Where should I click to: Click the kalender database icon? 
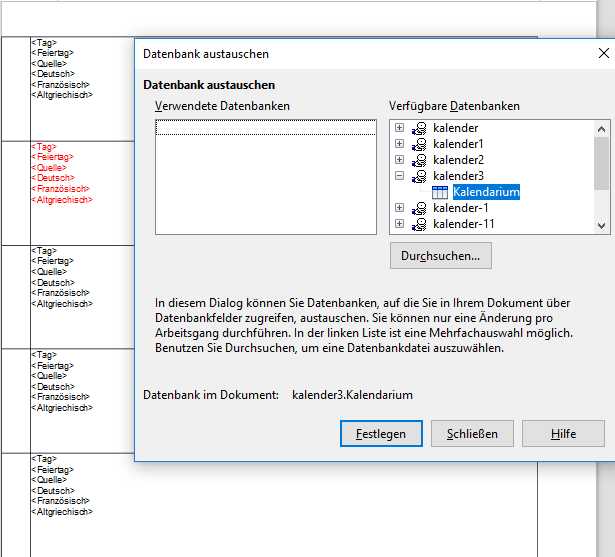[x=420, y=128]
